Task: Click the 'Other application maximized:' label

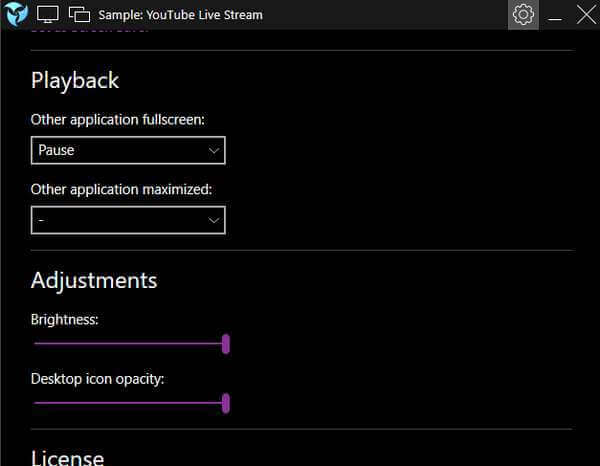Action: click(x=121, y=189)
